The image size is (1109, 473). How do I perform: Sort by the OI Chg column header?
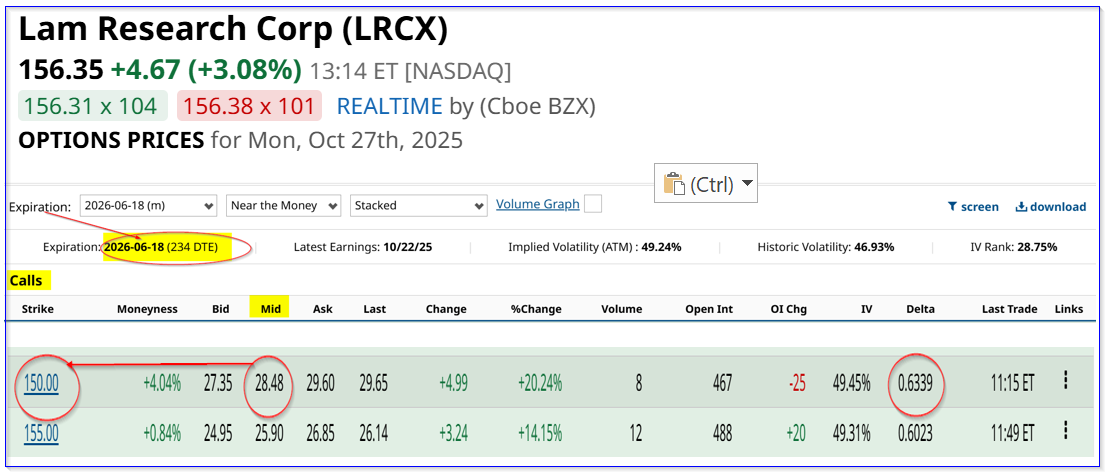point(789,309)
